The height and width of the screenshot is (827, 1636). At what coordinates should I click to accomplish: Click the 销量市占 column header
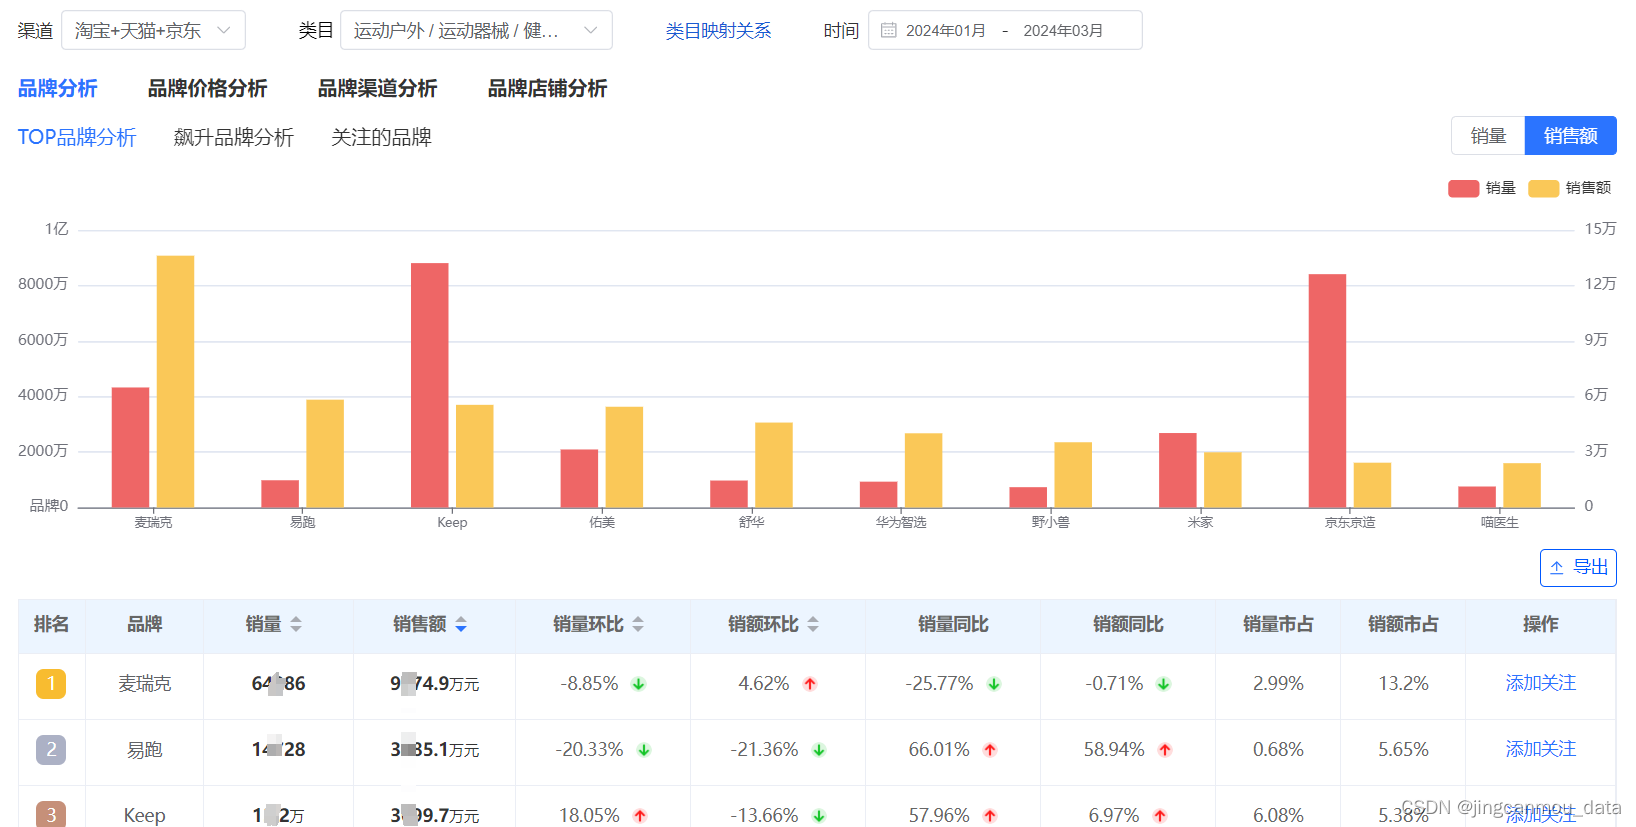click(1277, 624)
